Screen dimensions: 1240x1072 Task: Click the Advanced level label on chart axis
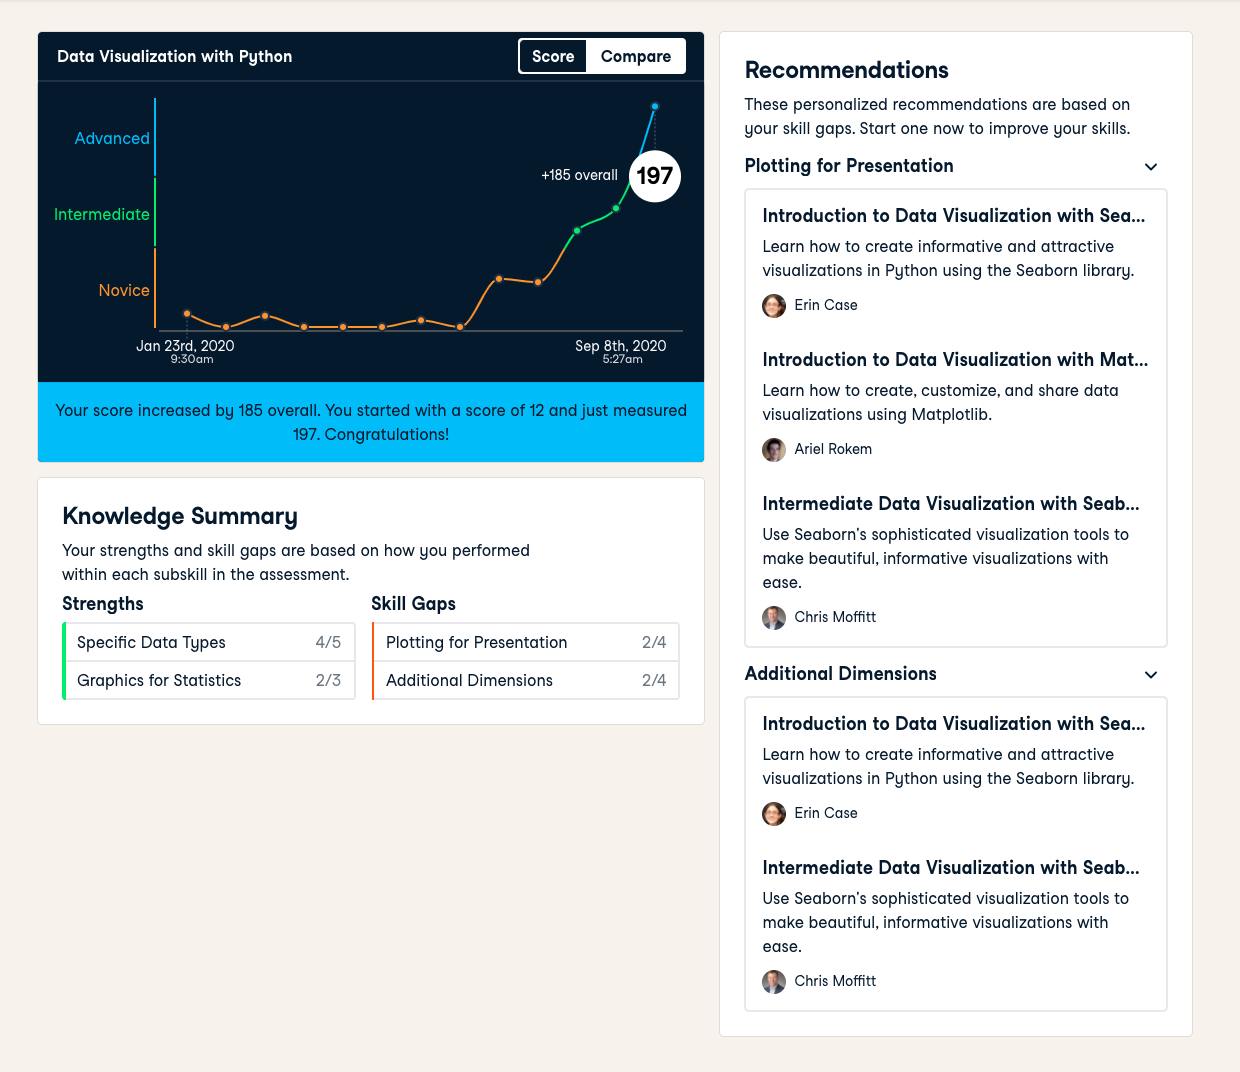tap(112, 139)
